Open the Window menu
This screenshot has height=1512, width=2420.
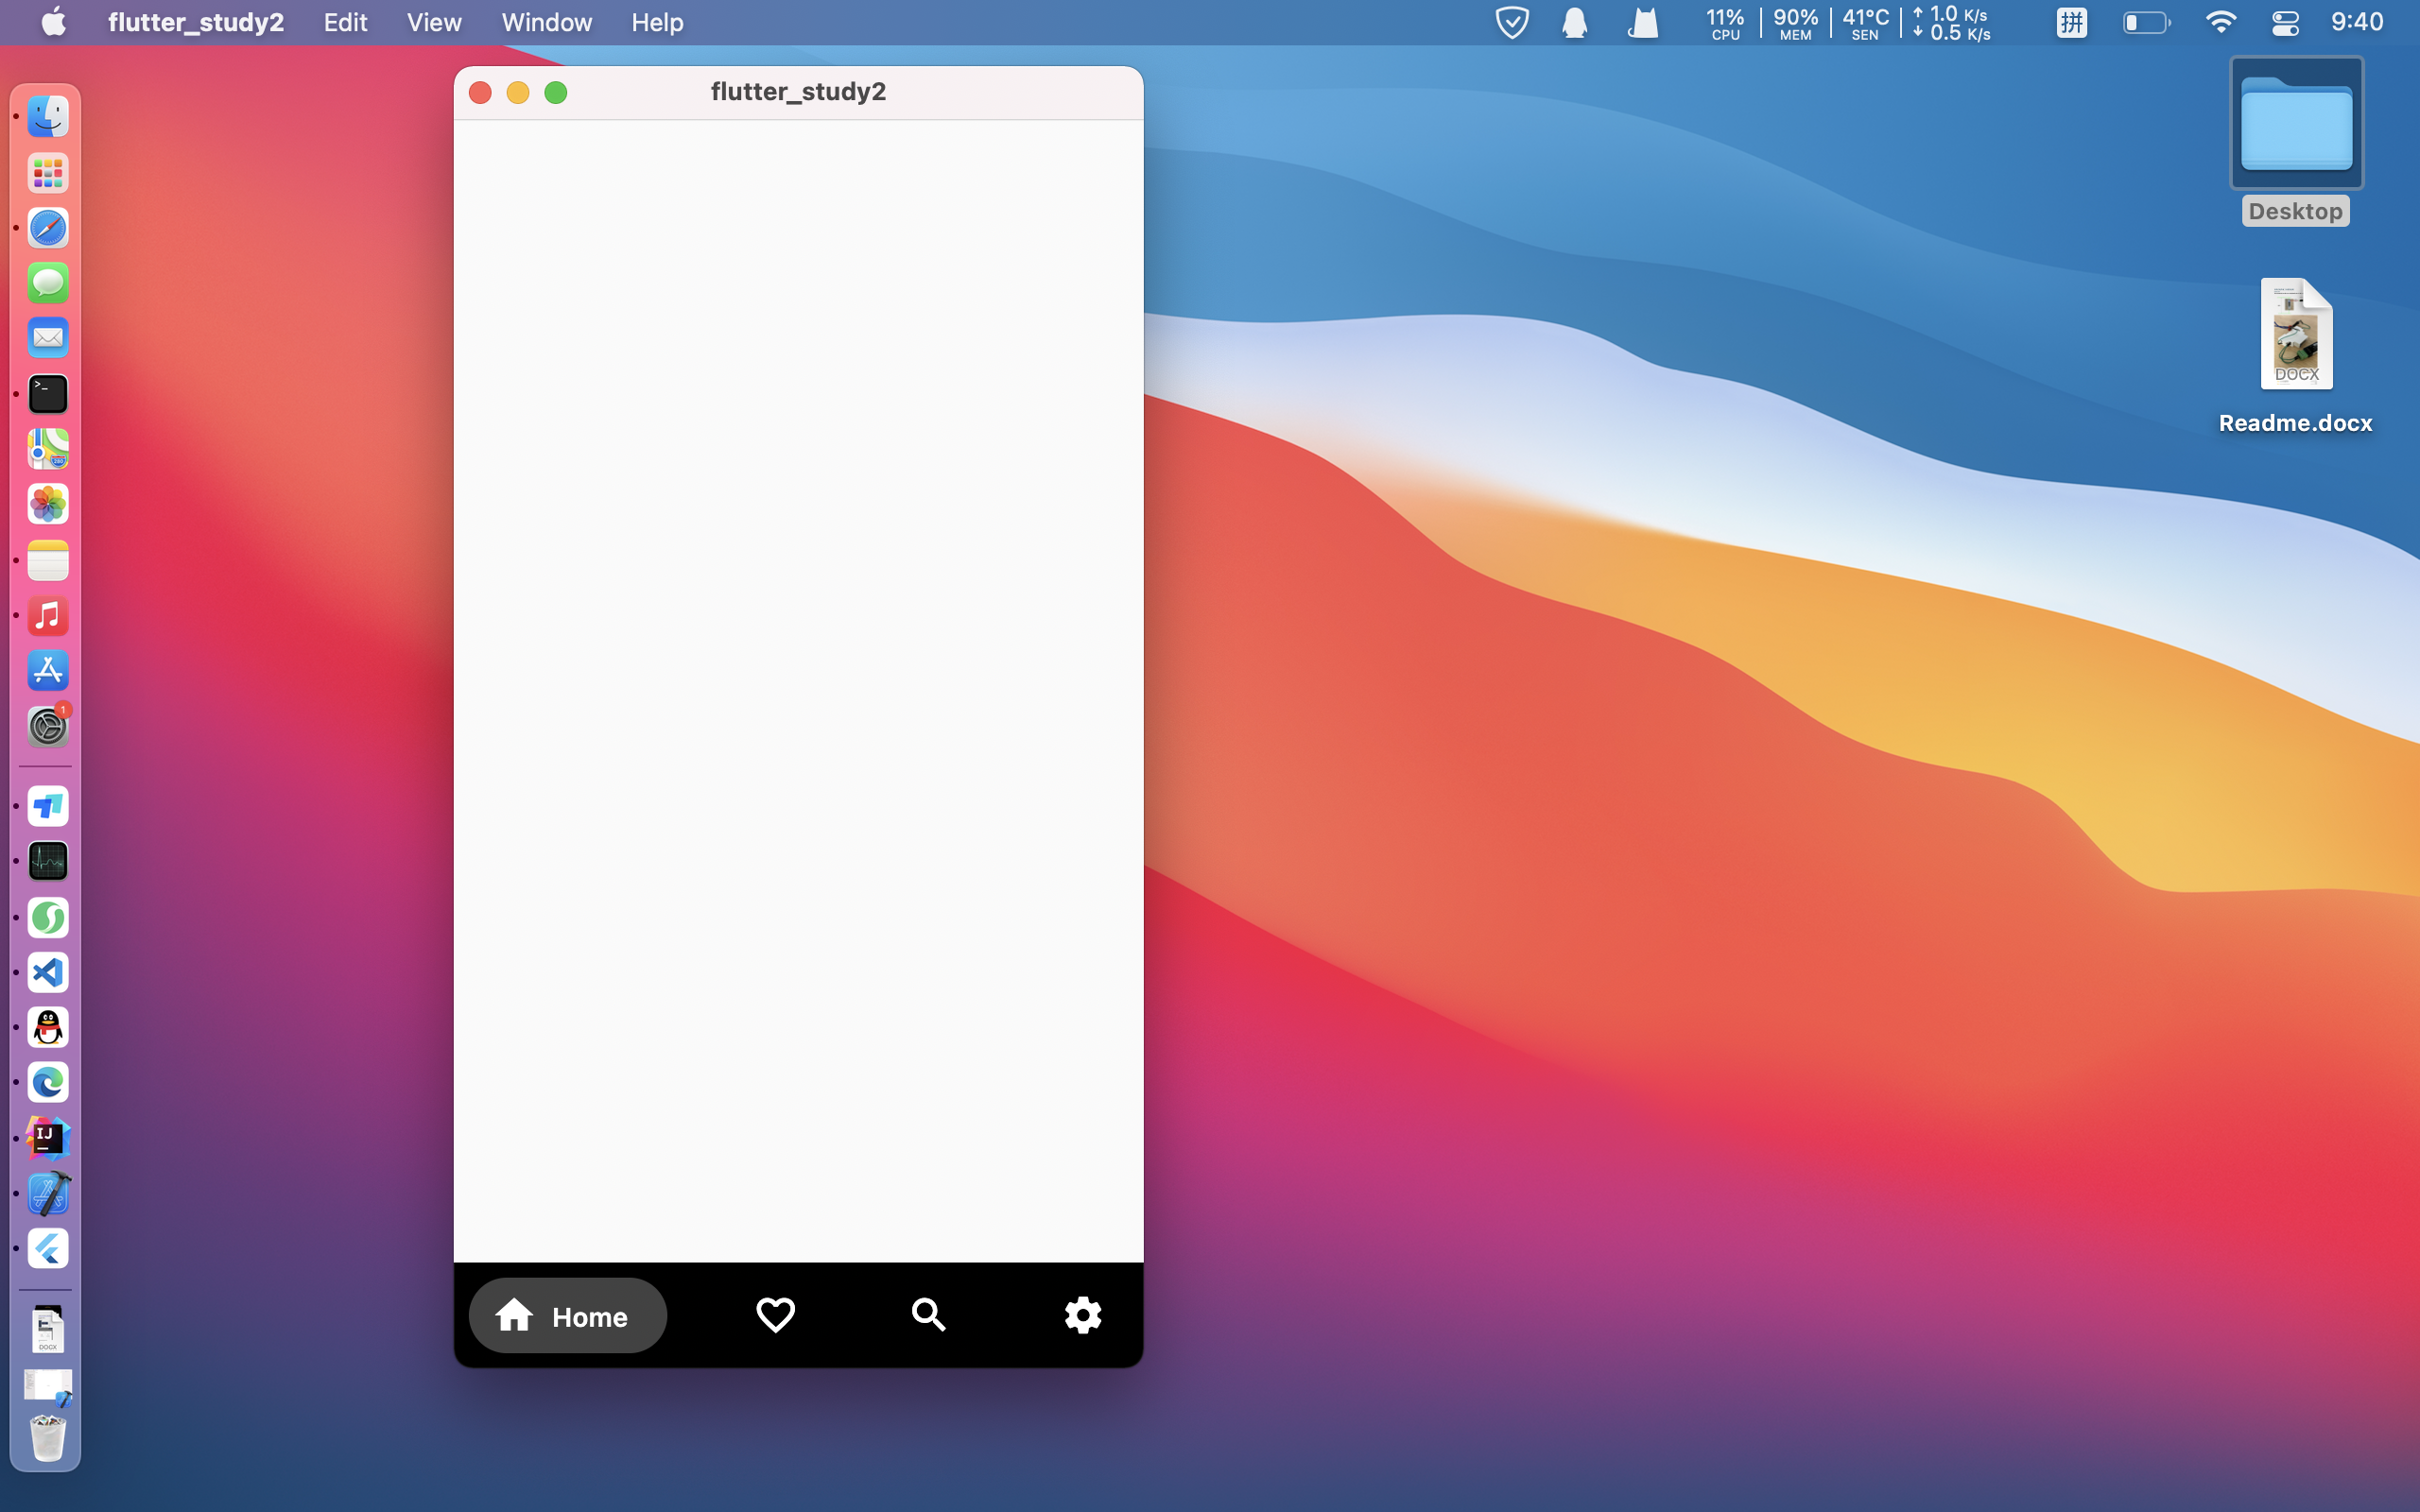546,22
